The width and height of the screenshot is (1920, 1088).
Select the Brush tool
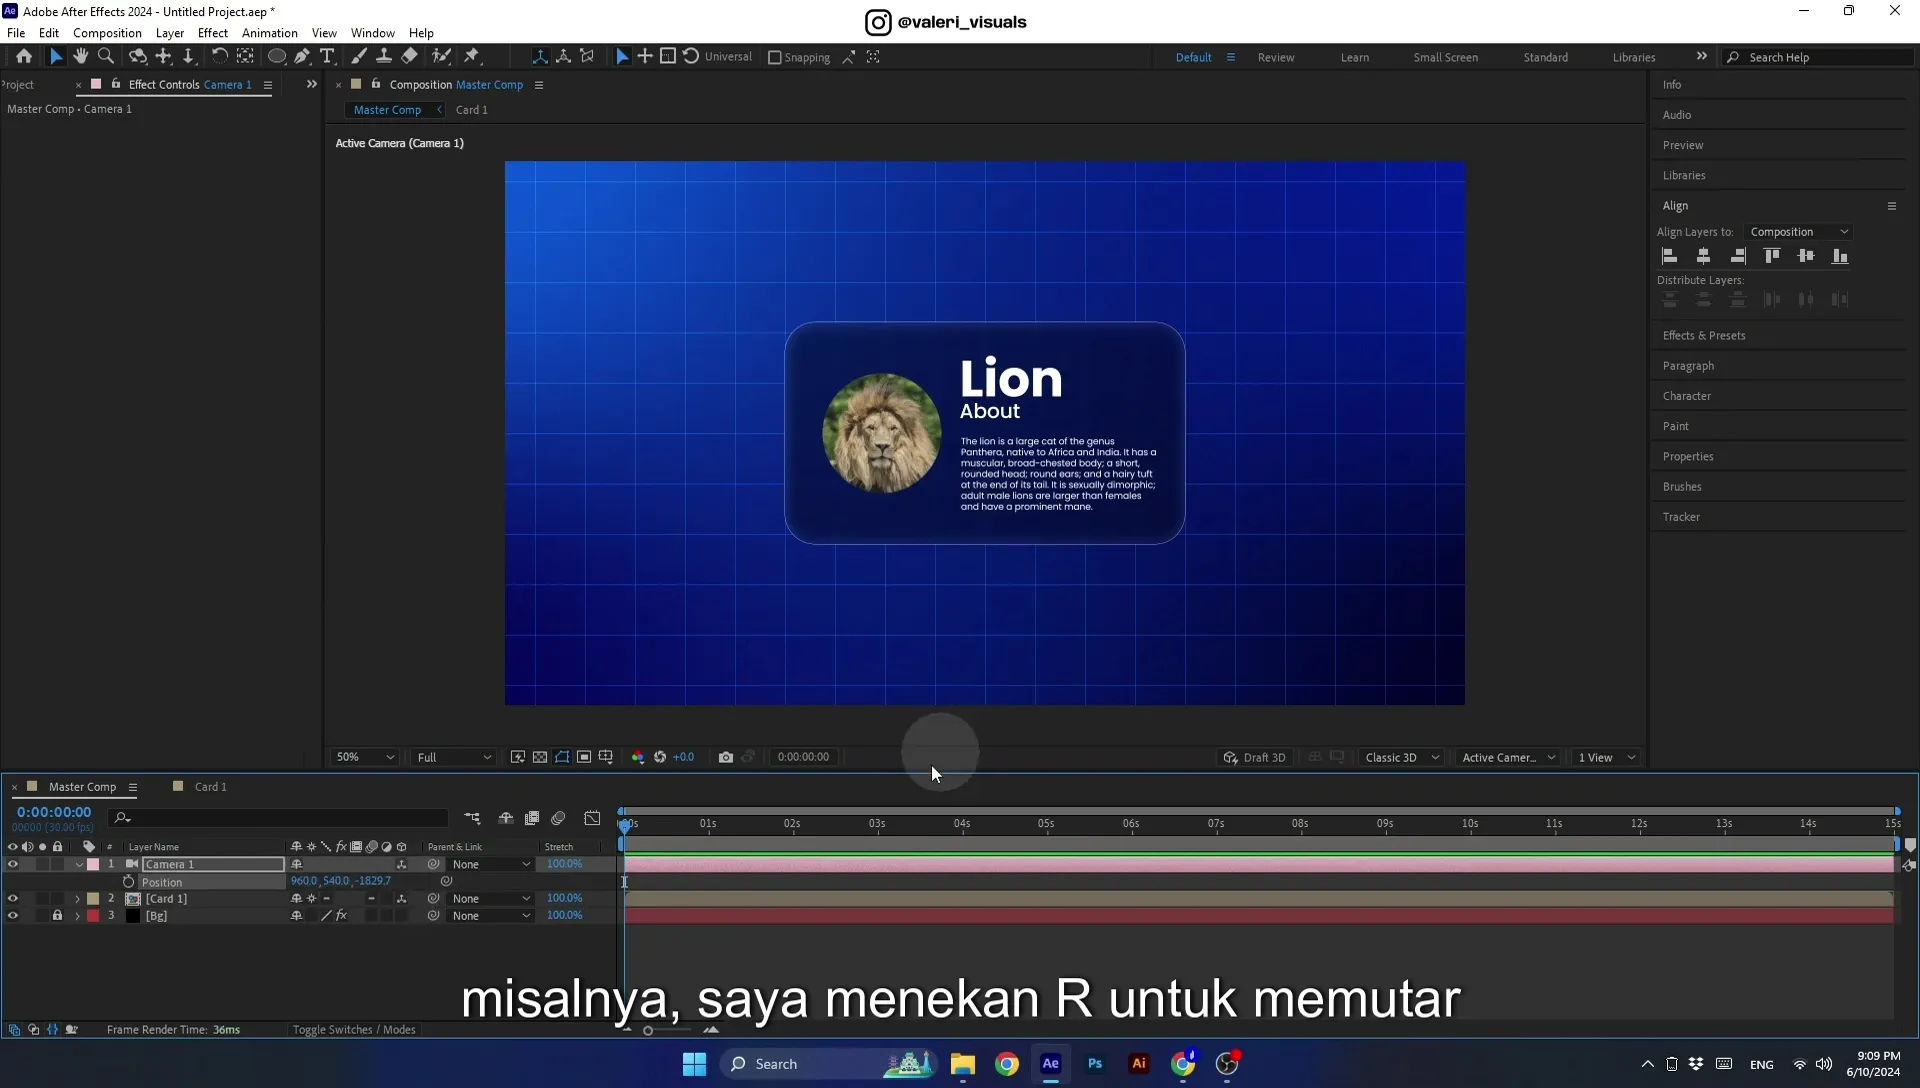click(359, 57)
